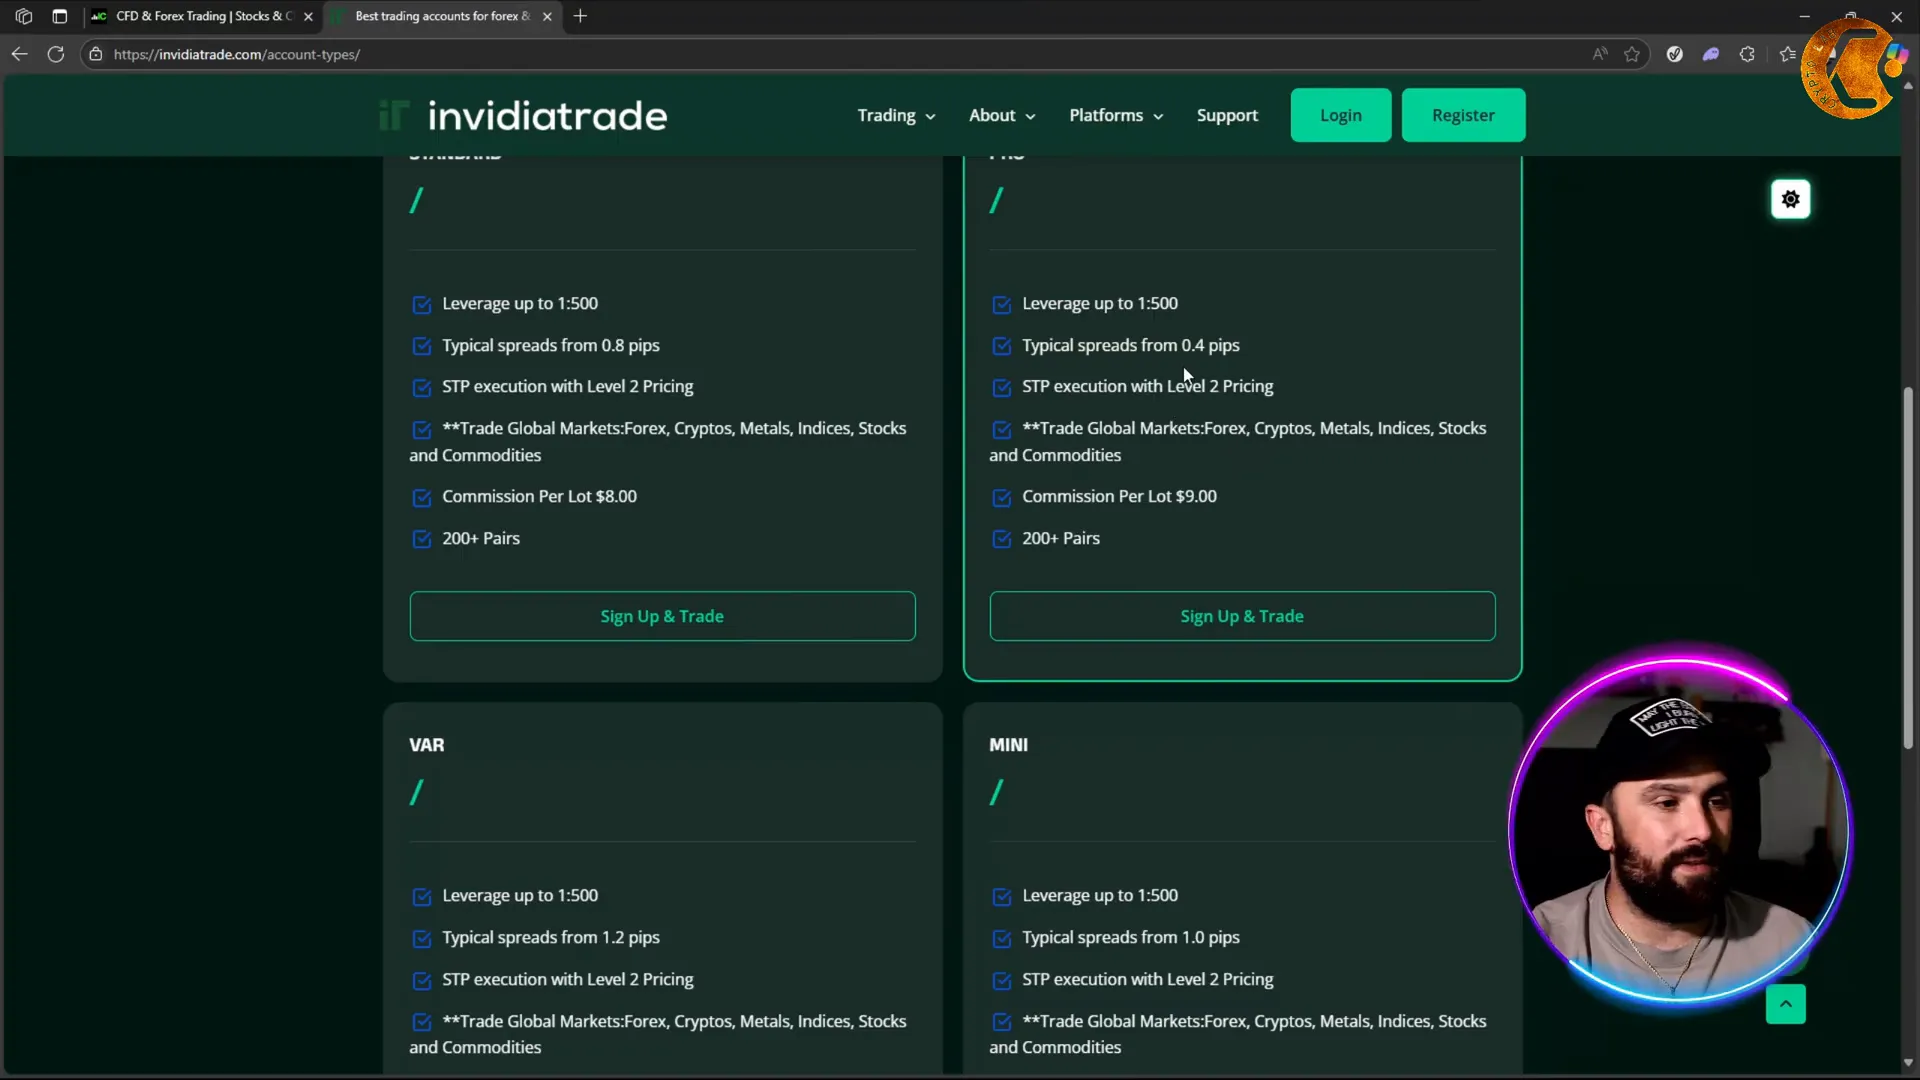
Task: Click check icon beside Commission Per Lot $8.00
Action: 422,497
